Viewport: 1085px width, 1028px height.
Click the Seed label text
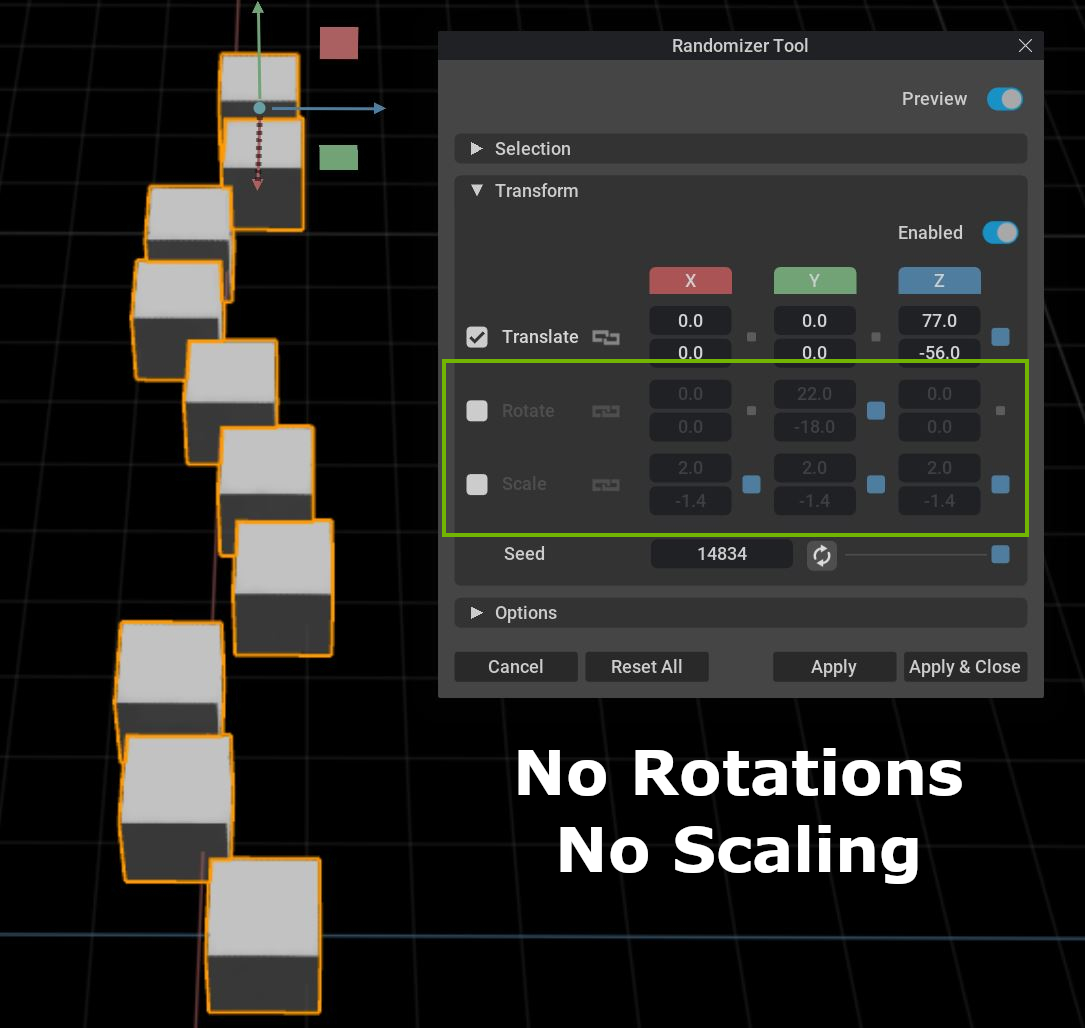coord(524,554)
